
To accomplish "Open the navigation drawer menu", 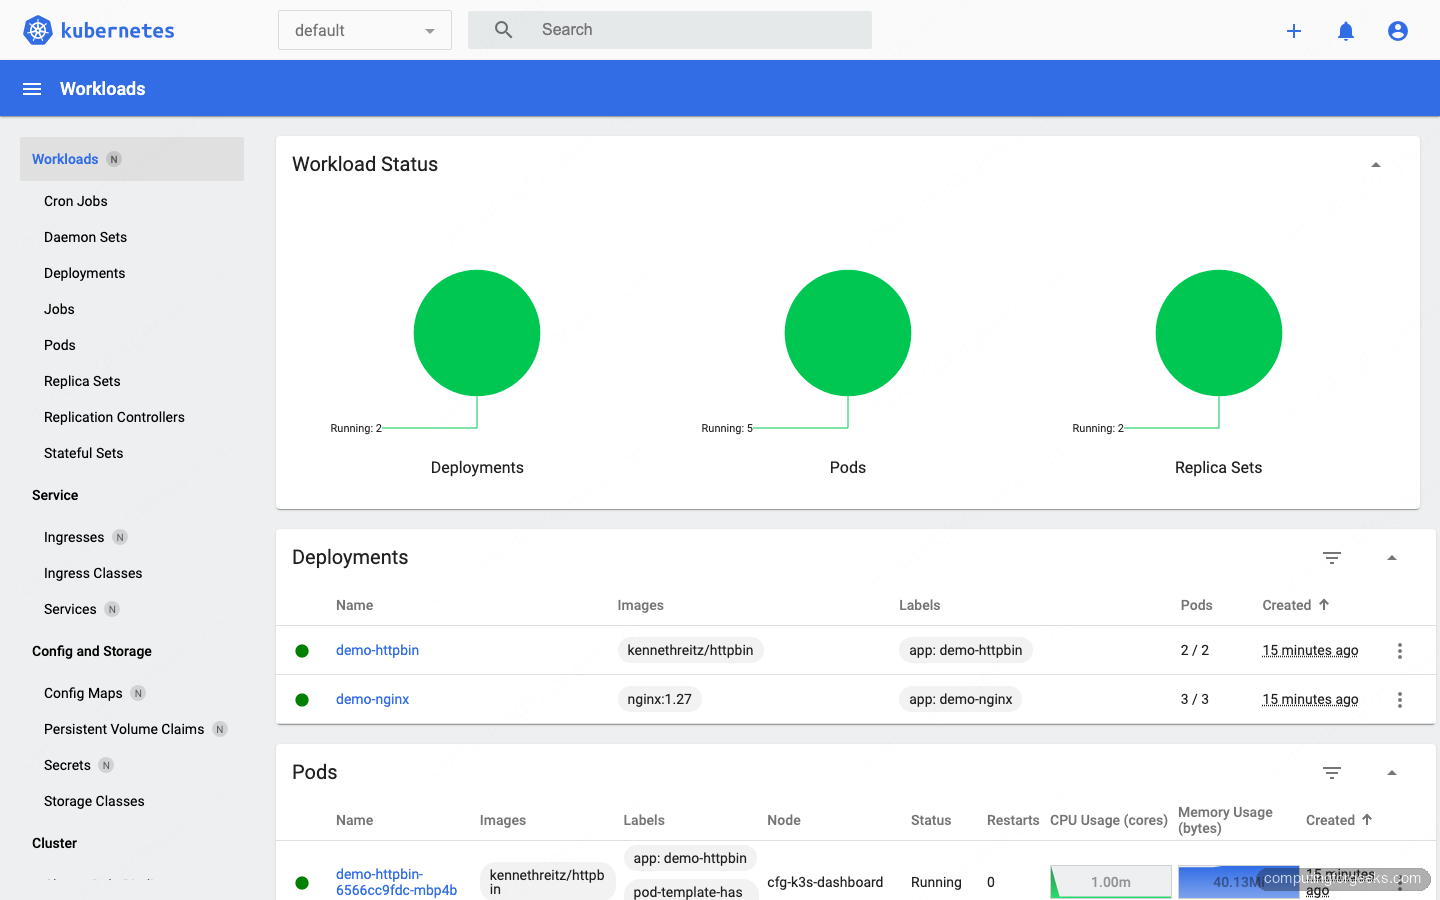I will (x=32, y=88).
